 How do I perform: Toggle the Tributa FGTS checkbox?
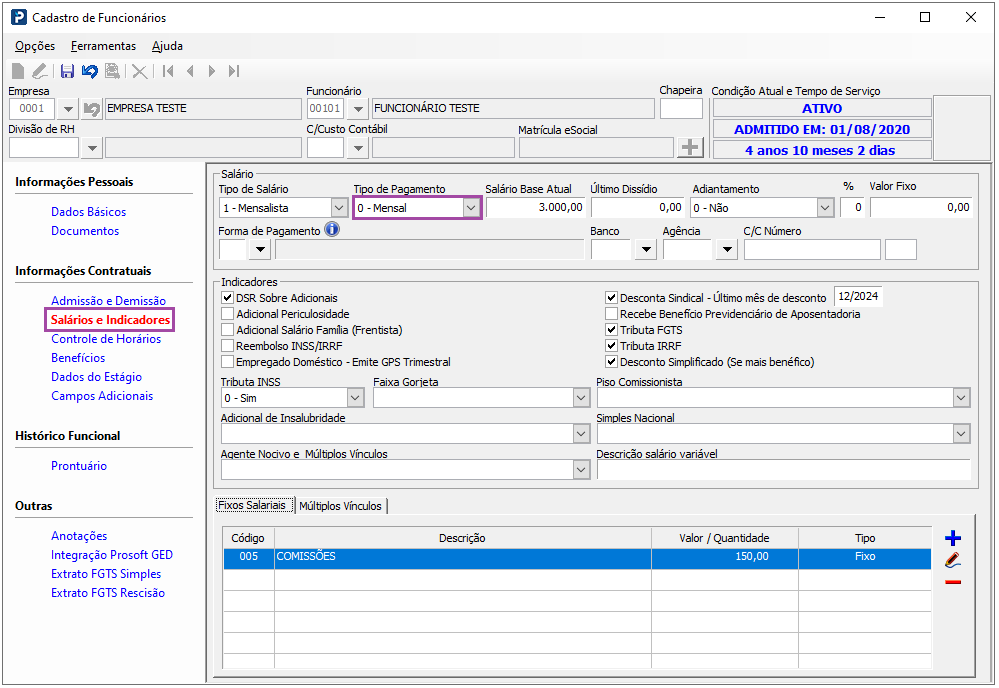coord(612,330)
